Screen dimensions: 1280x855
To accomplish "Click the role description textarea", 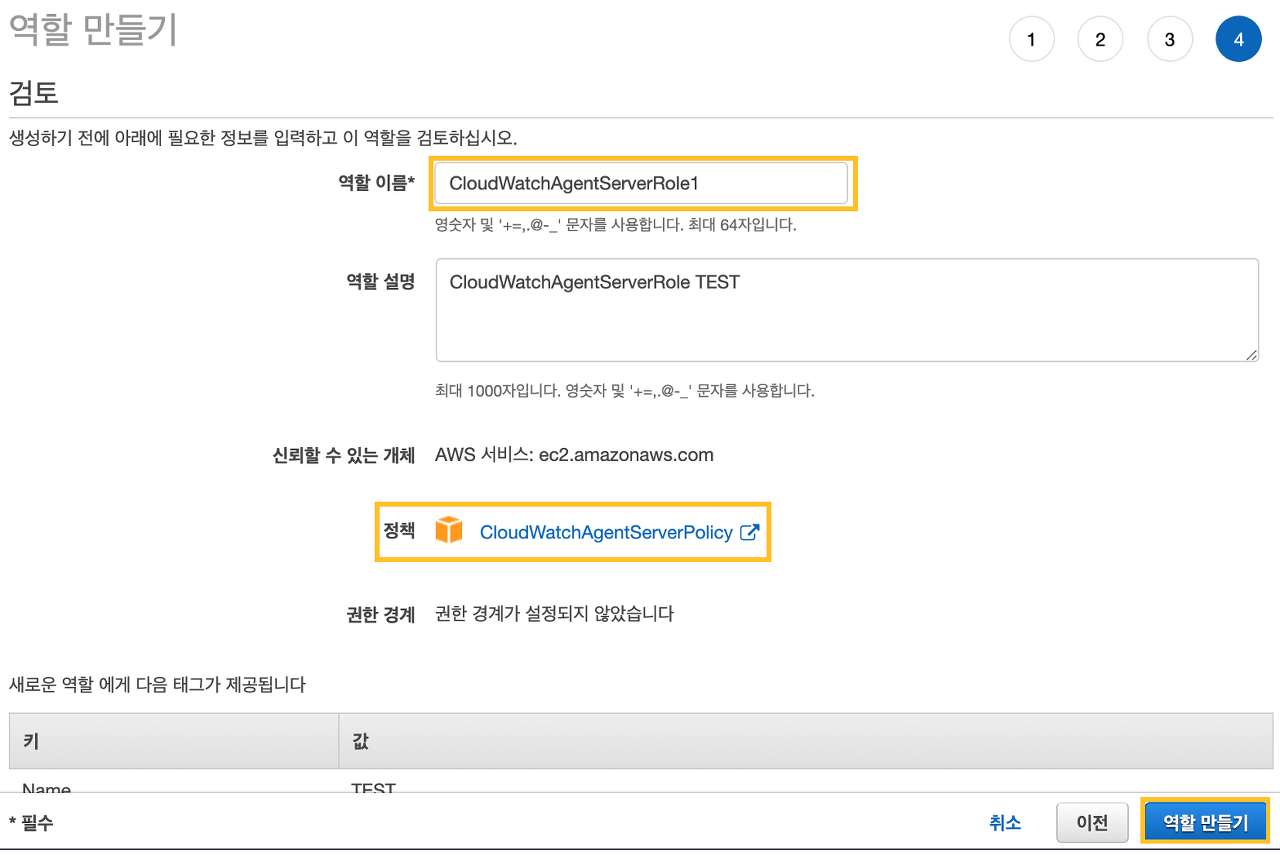I will tap(847, 310).
